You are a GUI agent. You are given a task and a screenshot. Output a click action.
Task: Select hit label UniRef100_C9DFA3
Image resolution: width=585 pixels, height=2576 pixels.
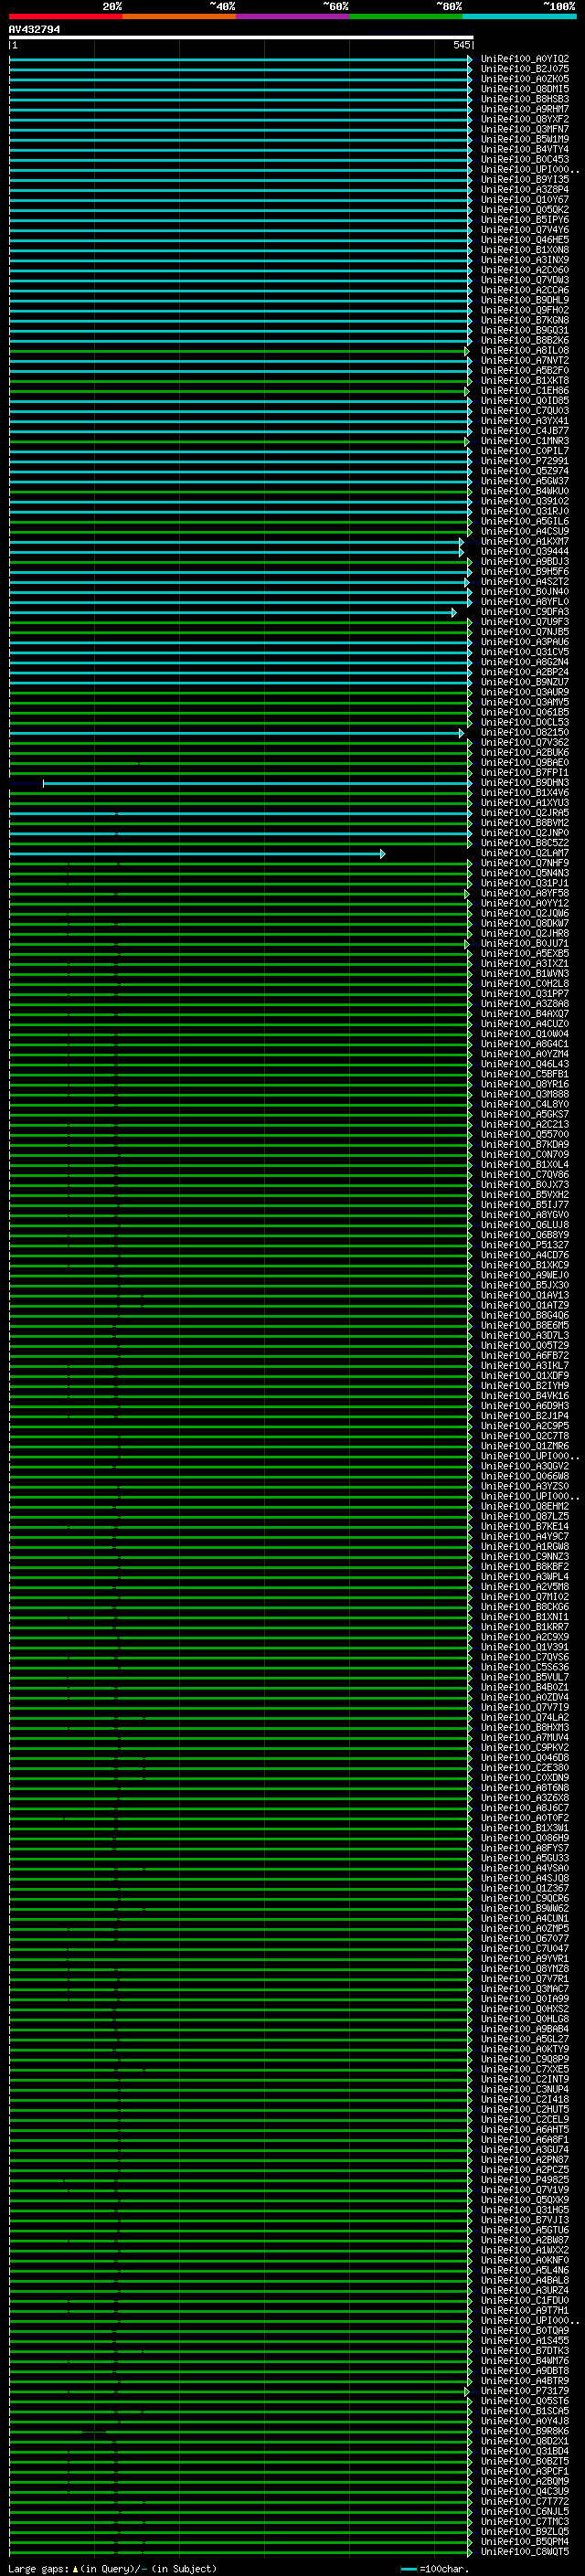(x=525, y=612)
